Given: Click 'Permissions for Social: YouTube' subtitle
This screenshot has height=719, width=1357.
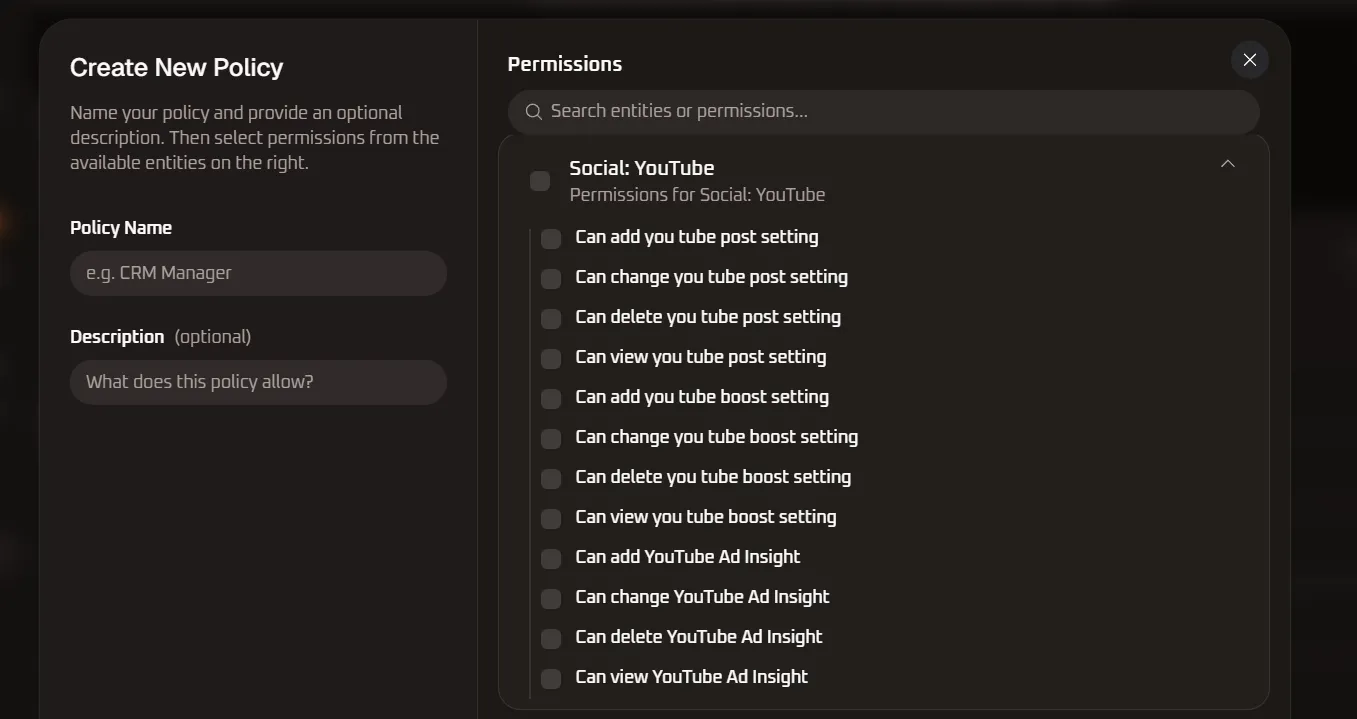Looking at the screenshot, I should [697, 195].
